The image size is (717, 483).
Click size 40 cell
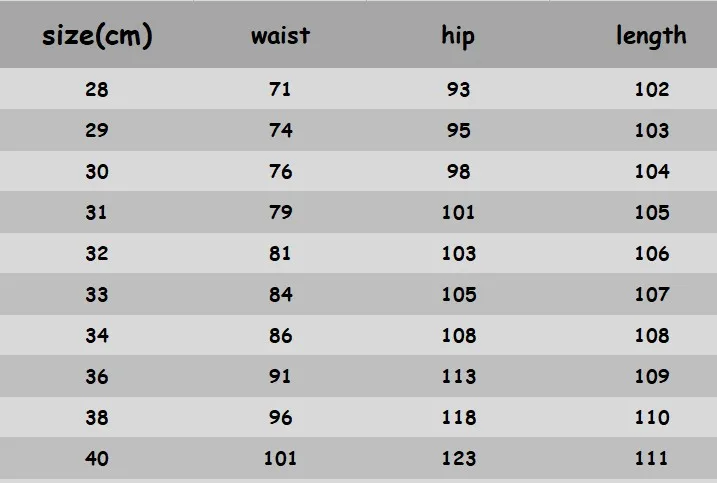point(96,458)
